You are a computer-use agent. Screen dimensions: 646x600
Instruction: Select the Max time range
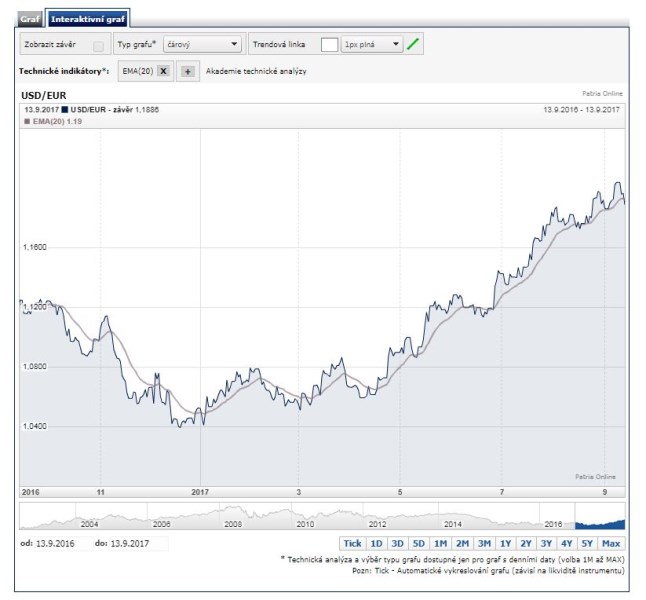611,544
